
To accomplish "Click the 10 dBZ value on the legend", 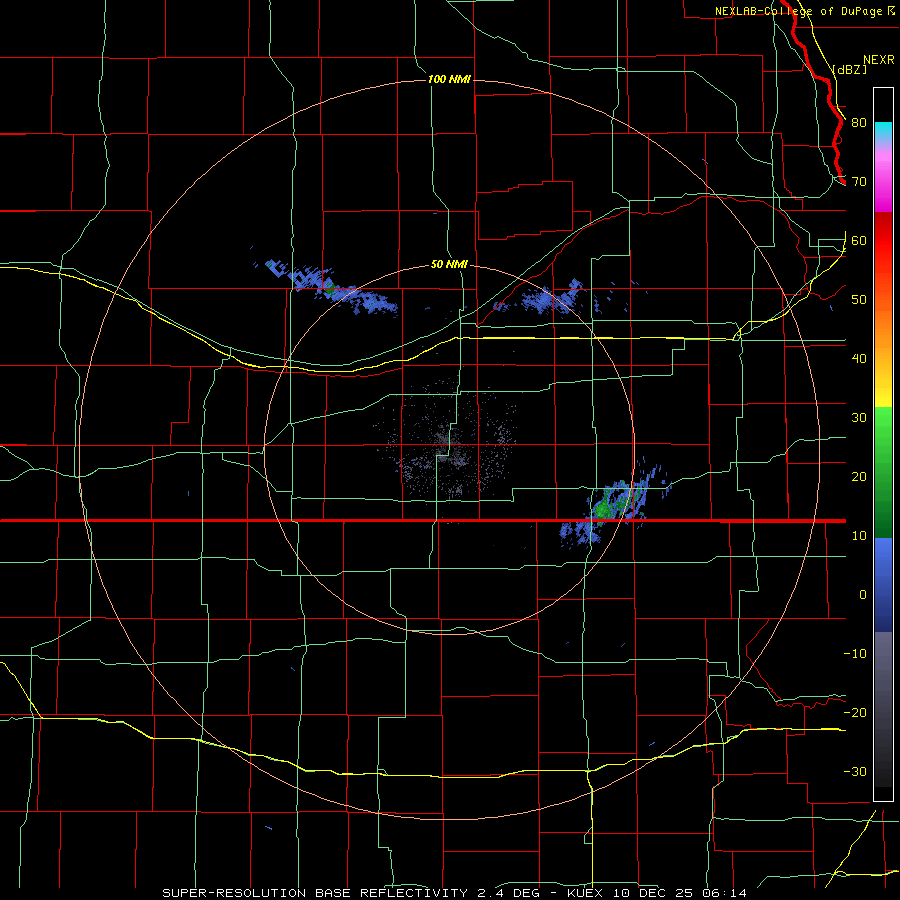I will [x=859, y=536].
